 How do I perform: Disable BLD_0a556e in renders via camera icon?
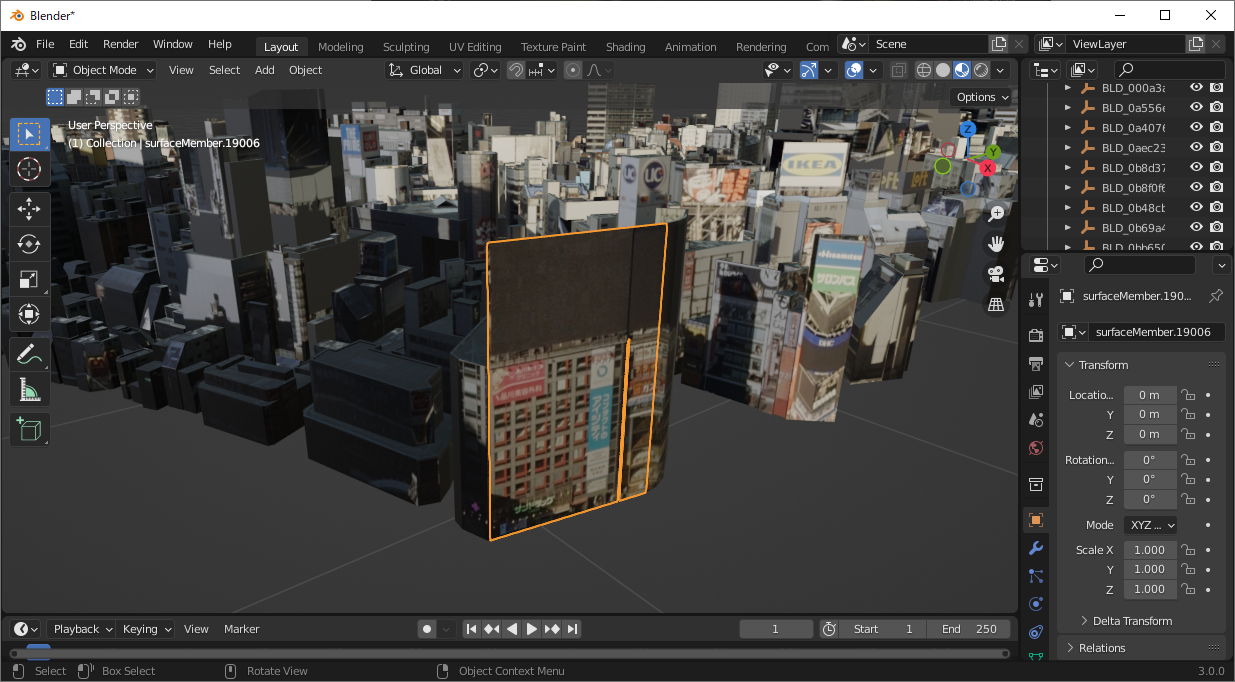(1216, 107)
